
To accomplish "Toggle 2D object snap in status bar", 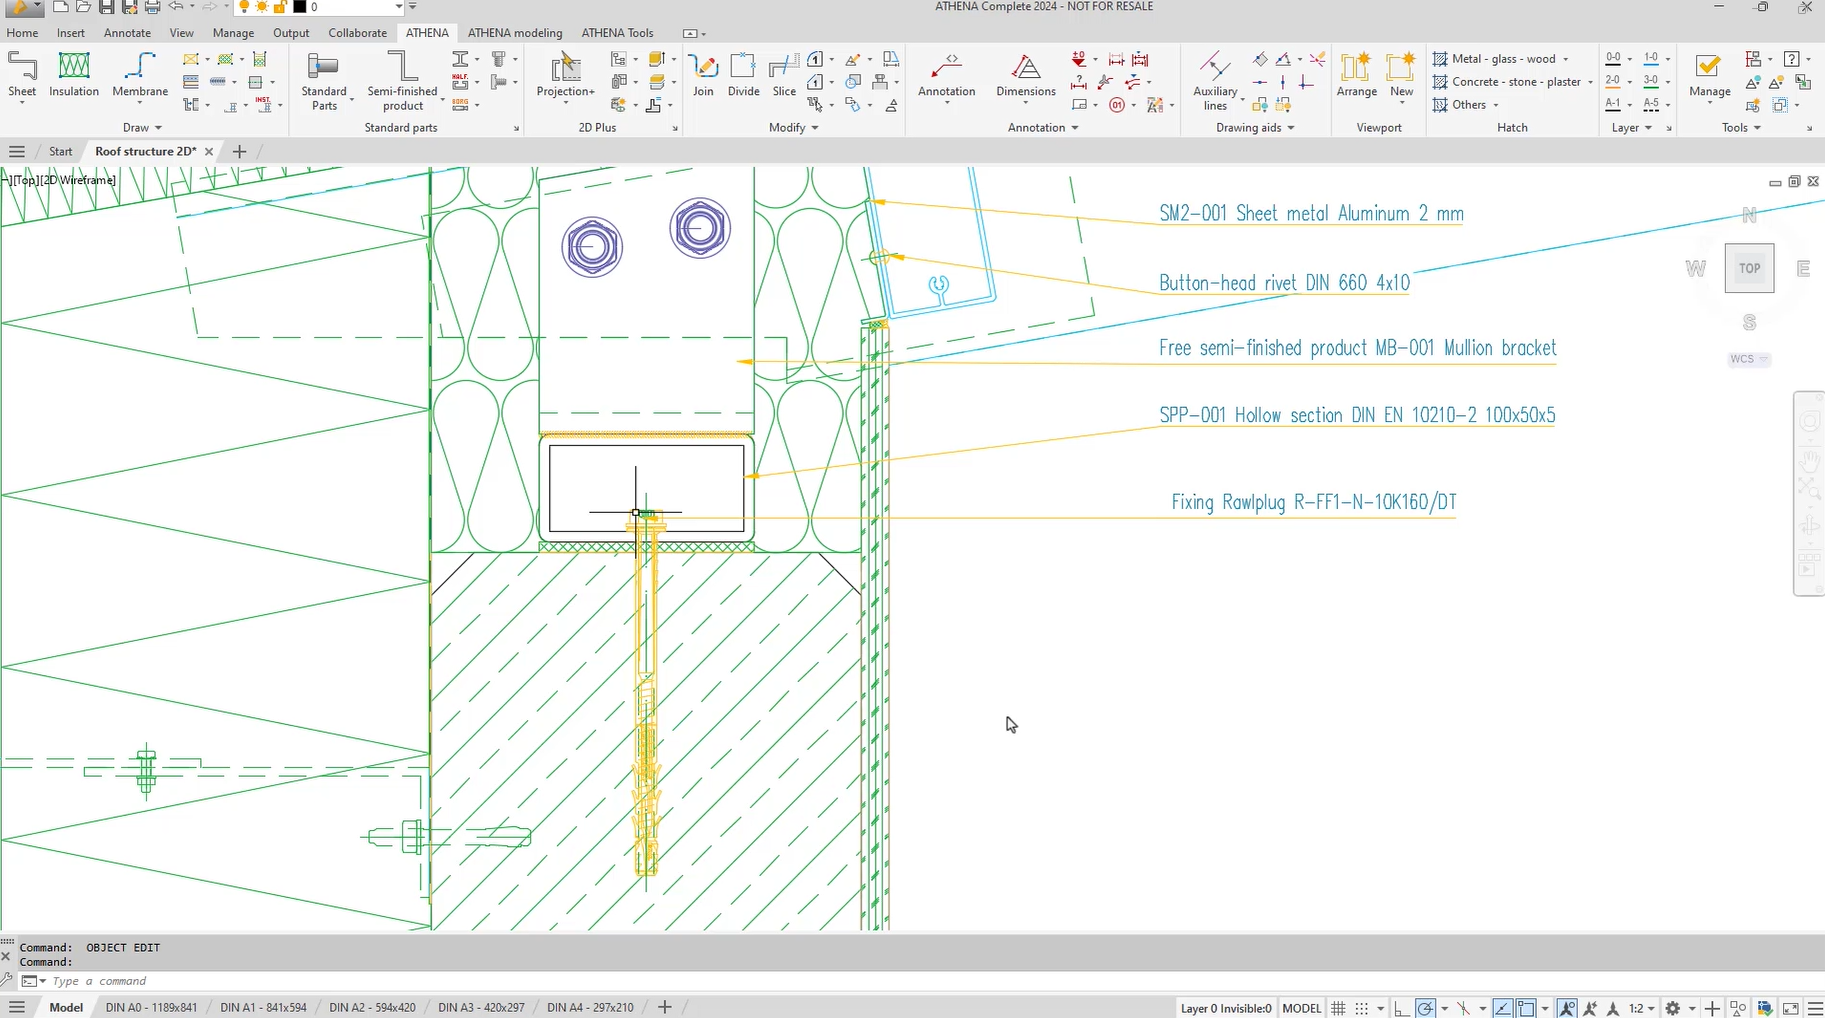I will pos(1525,1008).
